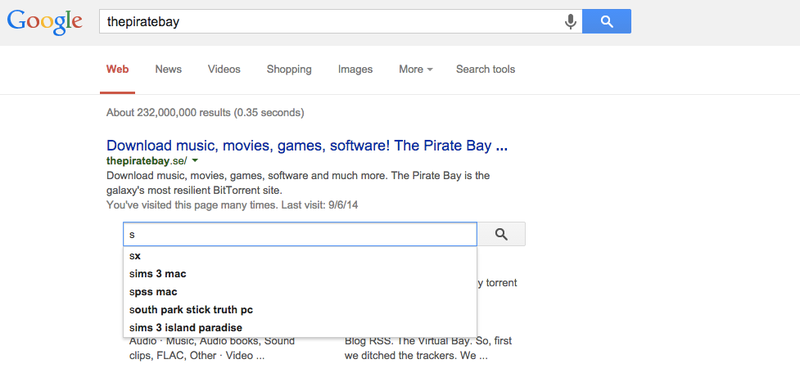
Task: Open the Images tab
Action: click(355, 69)
